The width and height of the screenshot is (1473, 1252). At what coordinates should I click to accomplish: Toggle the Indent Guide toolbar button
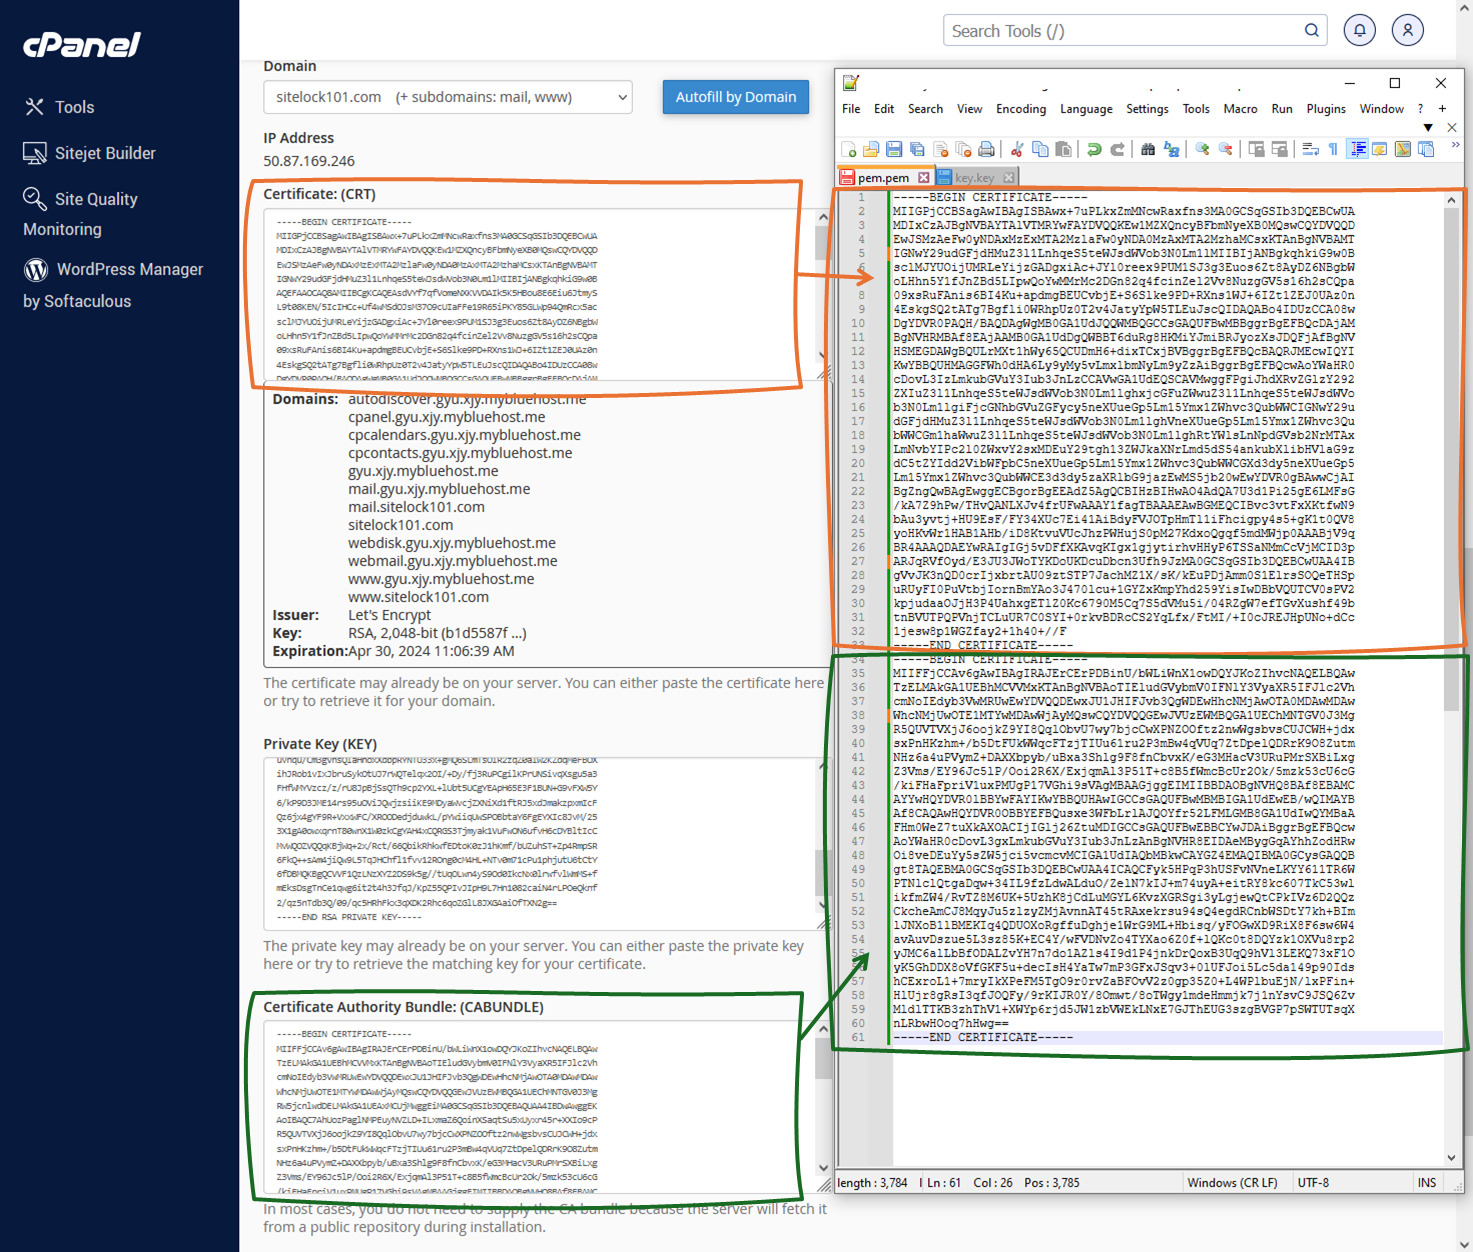pos(1358,149)
